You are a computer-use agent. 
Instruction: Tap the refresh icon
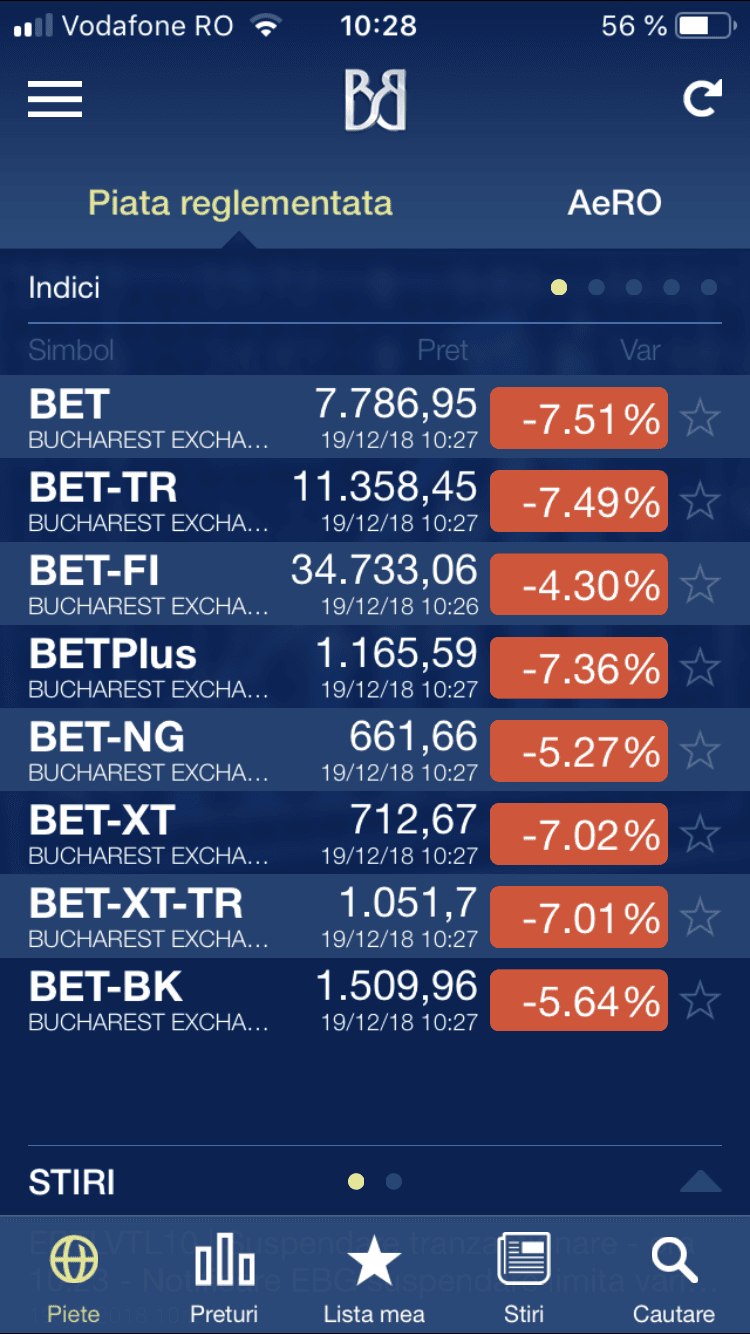click(x=702, y=98)
